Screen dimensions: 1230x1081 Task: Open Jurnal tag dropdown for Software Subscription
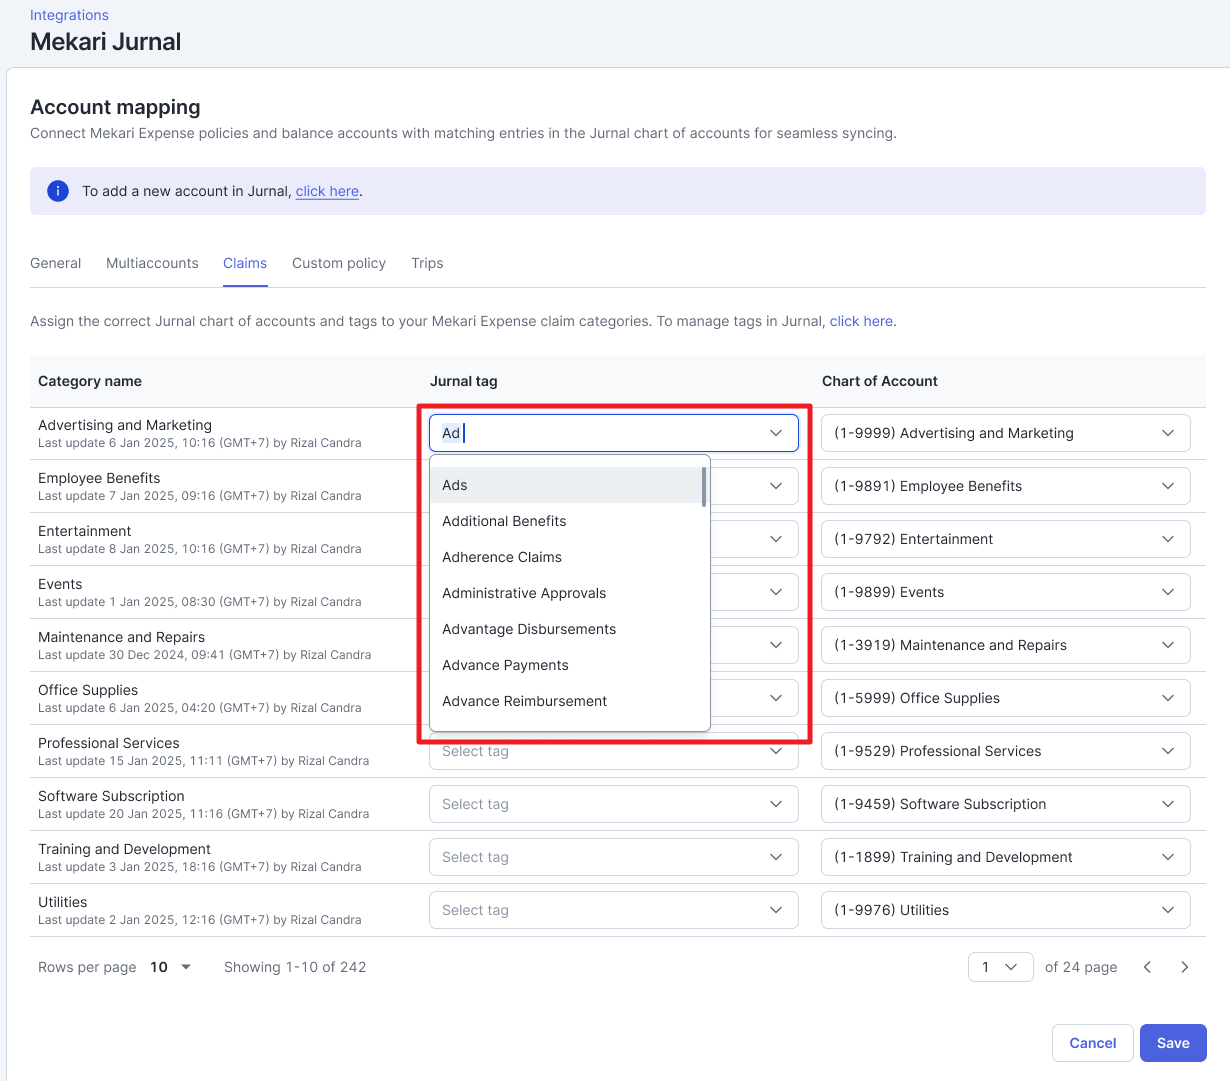pos(614,804)
